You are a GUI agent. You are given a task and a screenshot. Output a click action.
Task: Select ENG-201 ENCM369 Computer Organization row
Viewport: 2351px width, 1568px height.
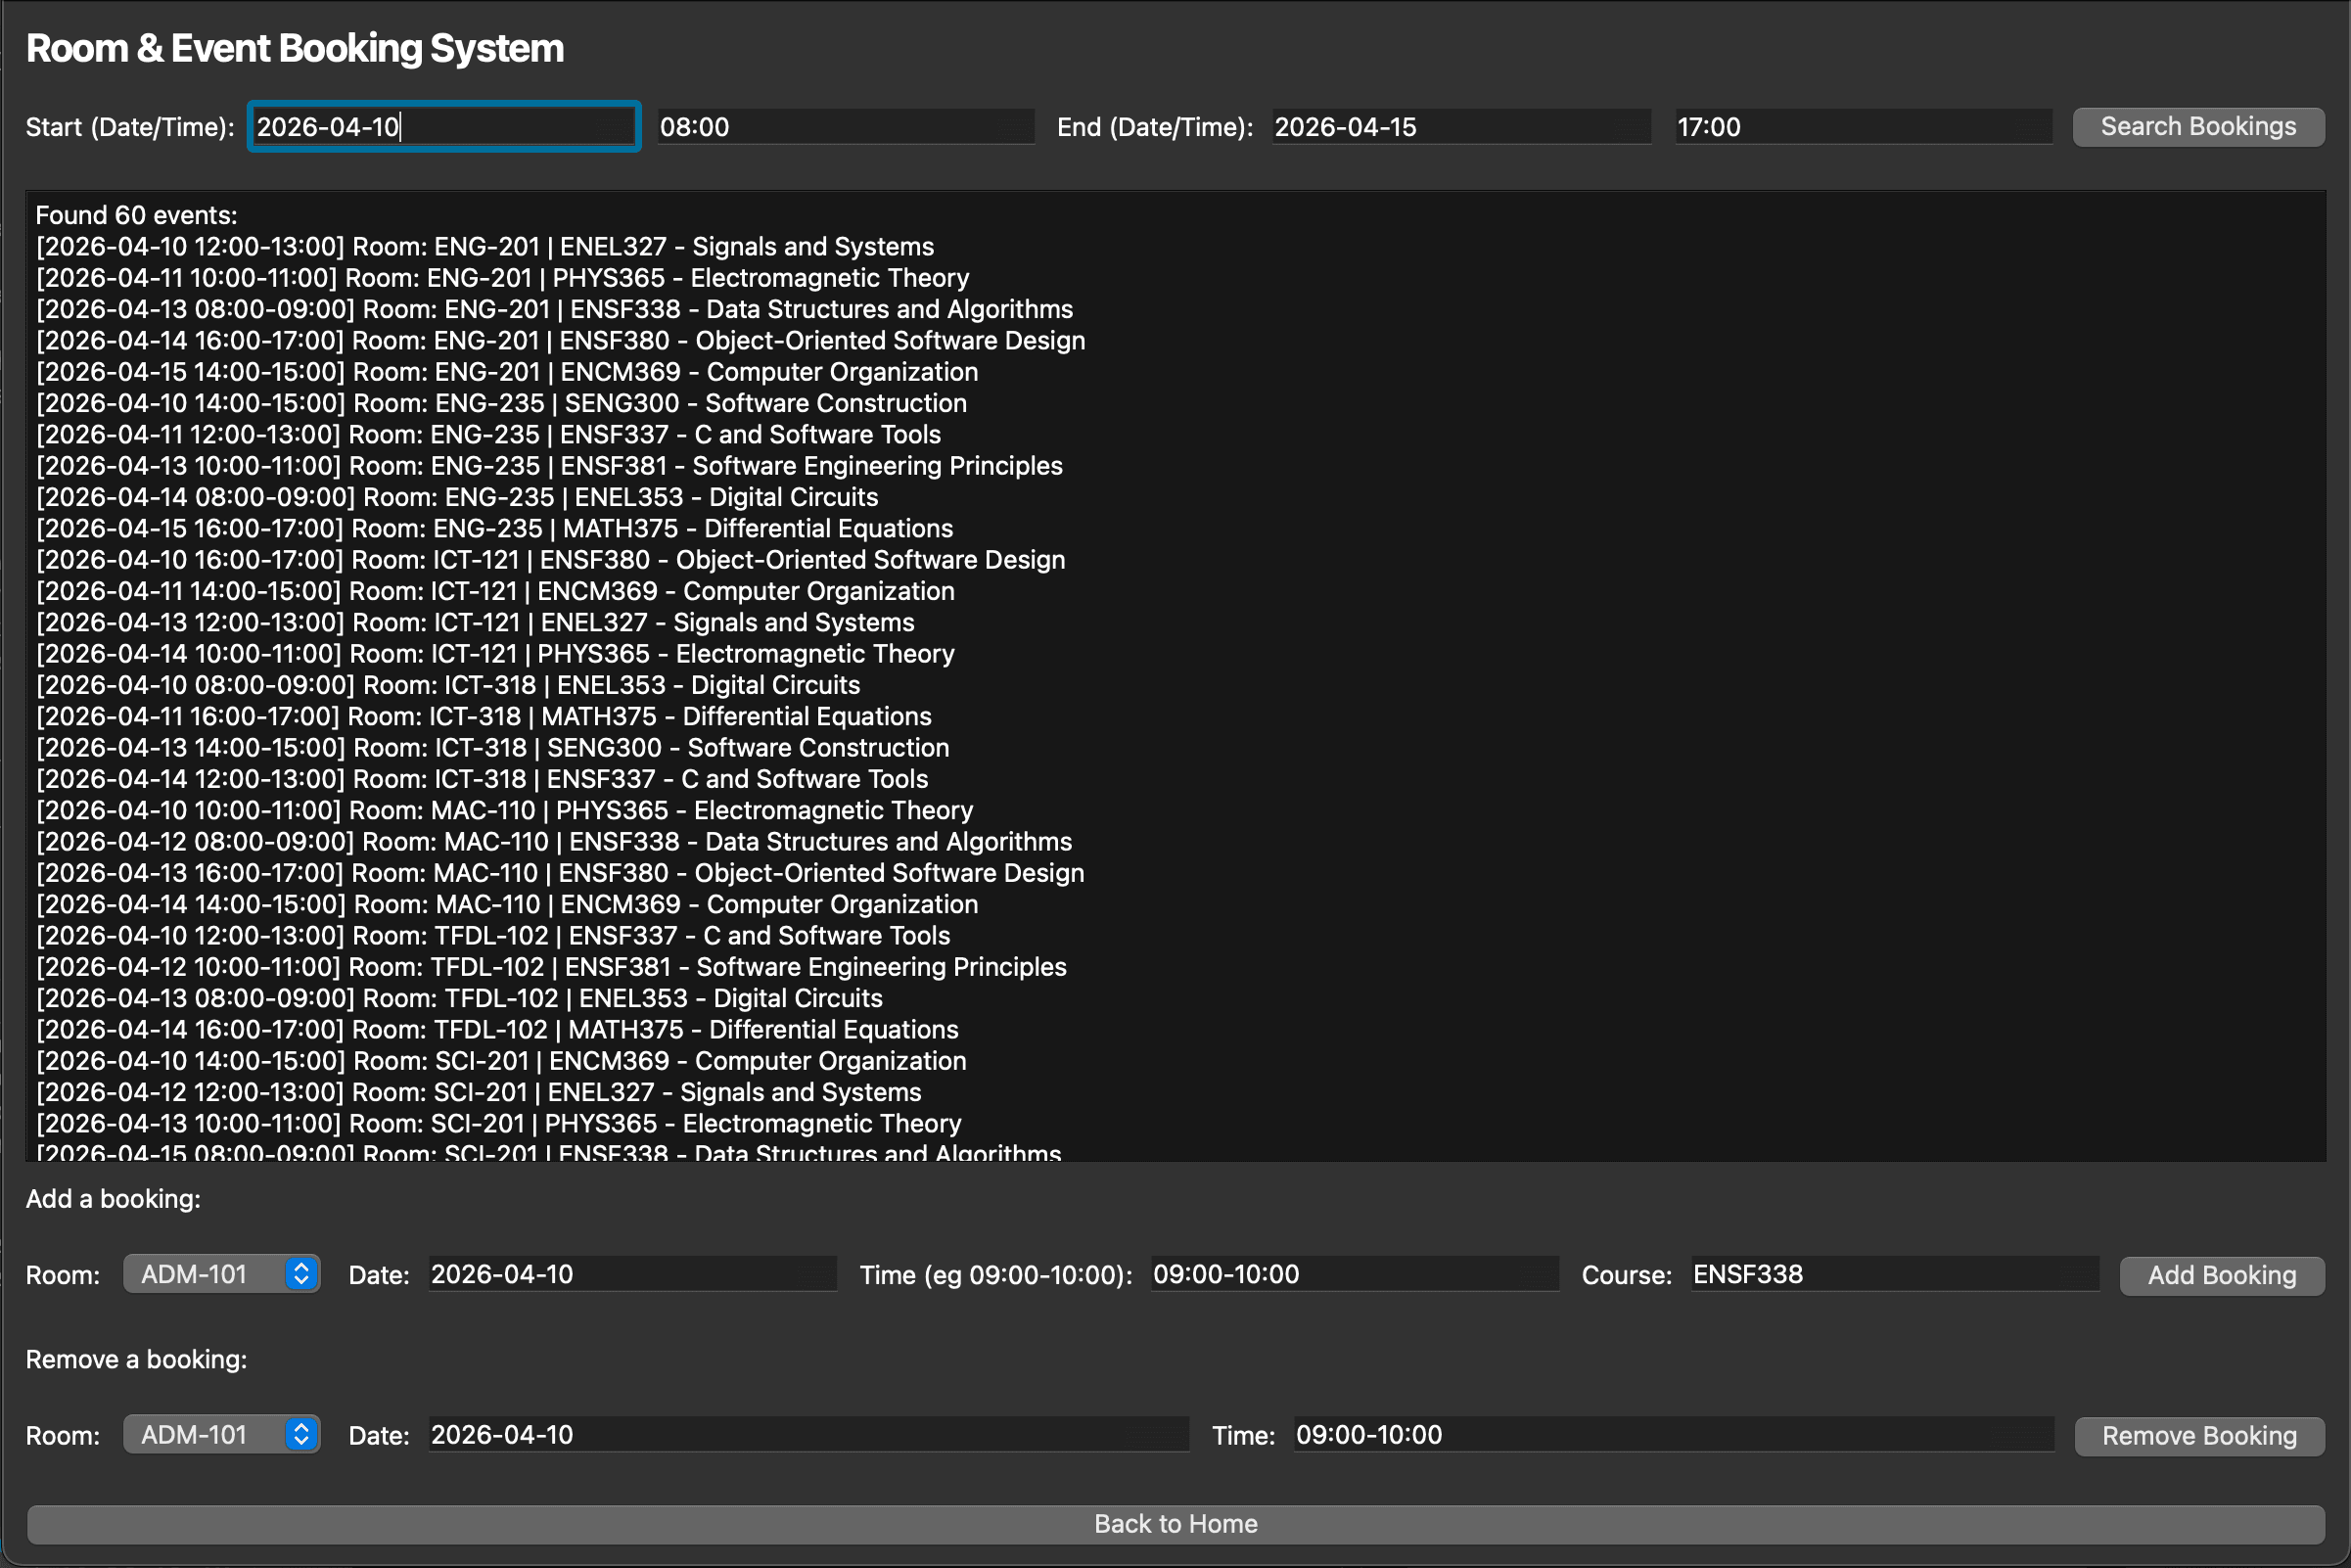click(x=507, y=372)
